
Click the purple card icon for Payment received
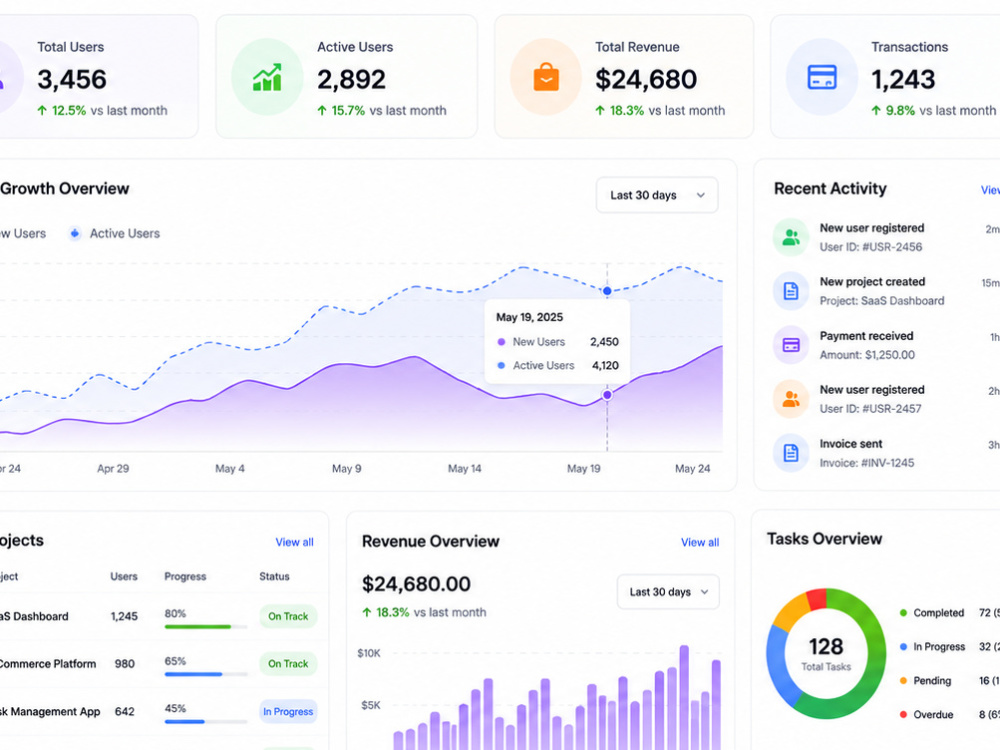[x=791, y=345]
